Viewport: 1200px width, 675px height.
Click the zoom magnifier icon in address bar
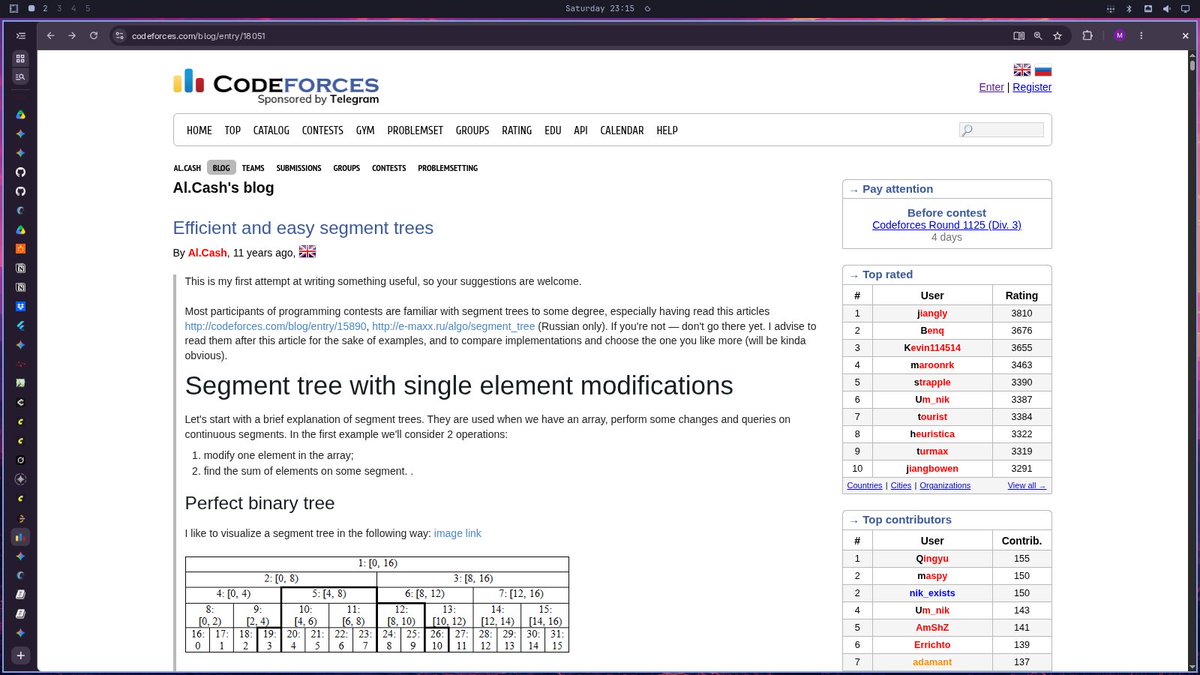click(x=1038, y=36)
